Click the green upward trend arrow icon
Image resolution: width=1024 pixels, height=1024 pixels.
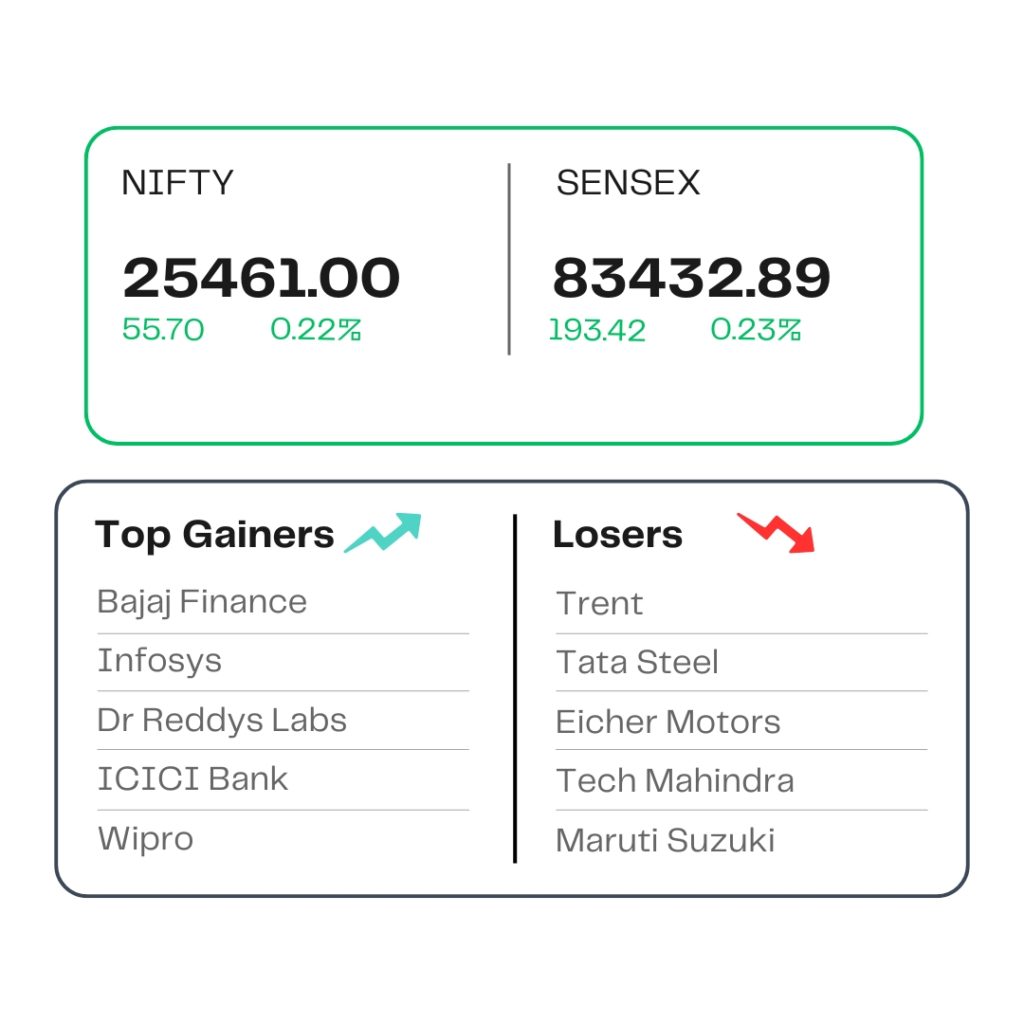pyautogui.click(x=383, y=533)
